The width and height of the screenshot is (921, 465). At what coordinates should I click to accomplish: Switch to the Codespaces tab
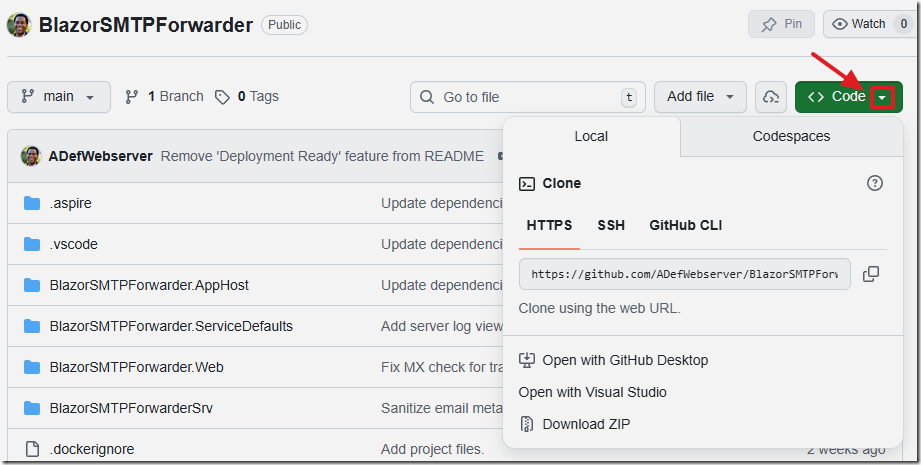click(791, 136)
